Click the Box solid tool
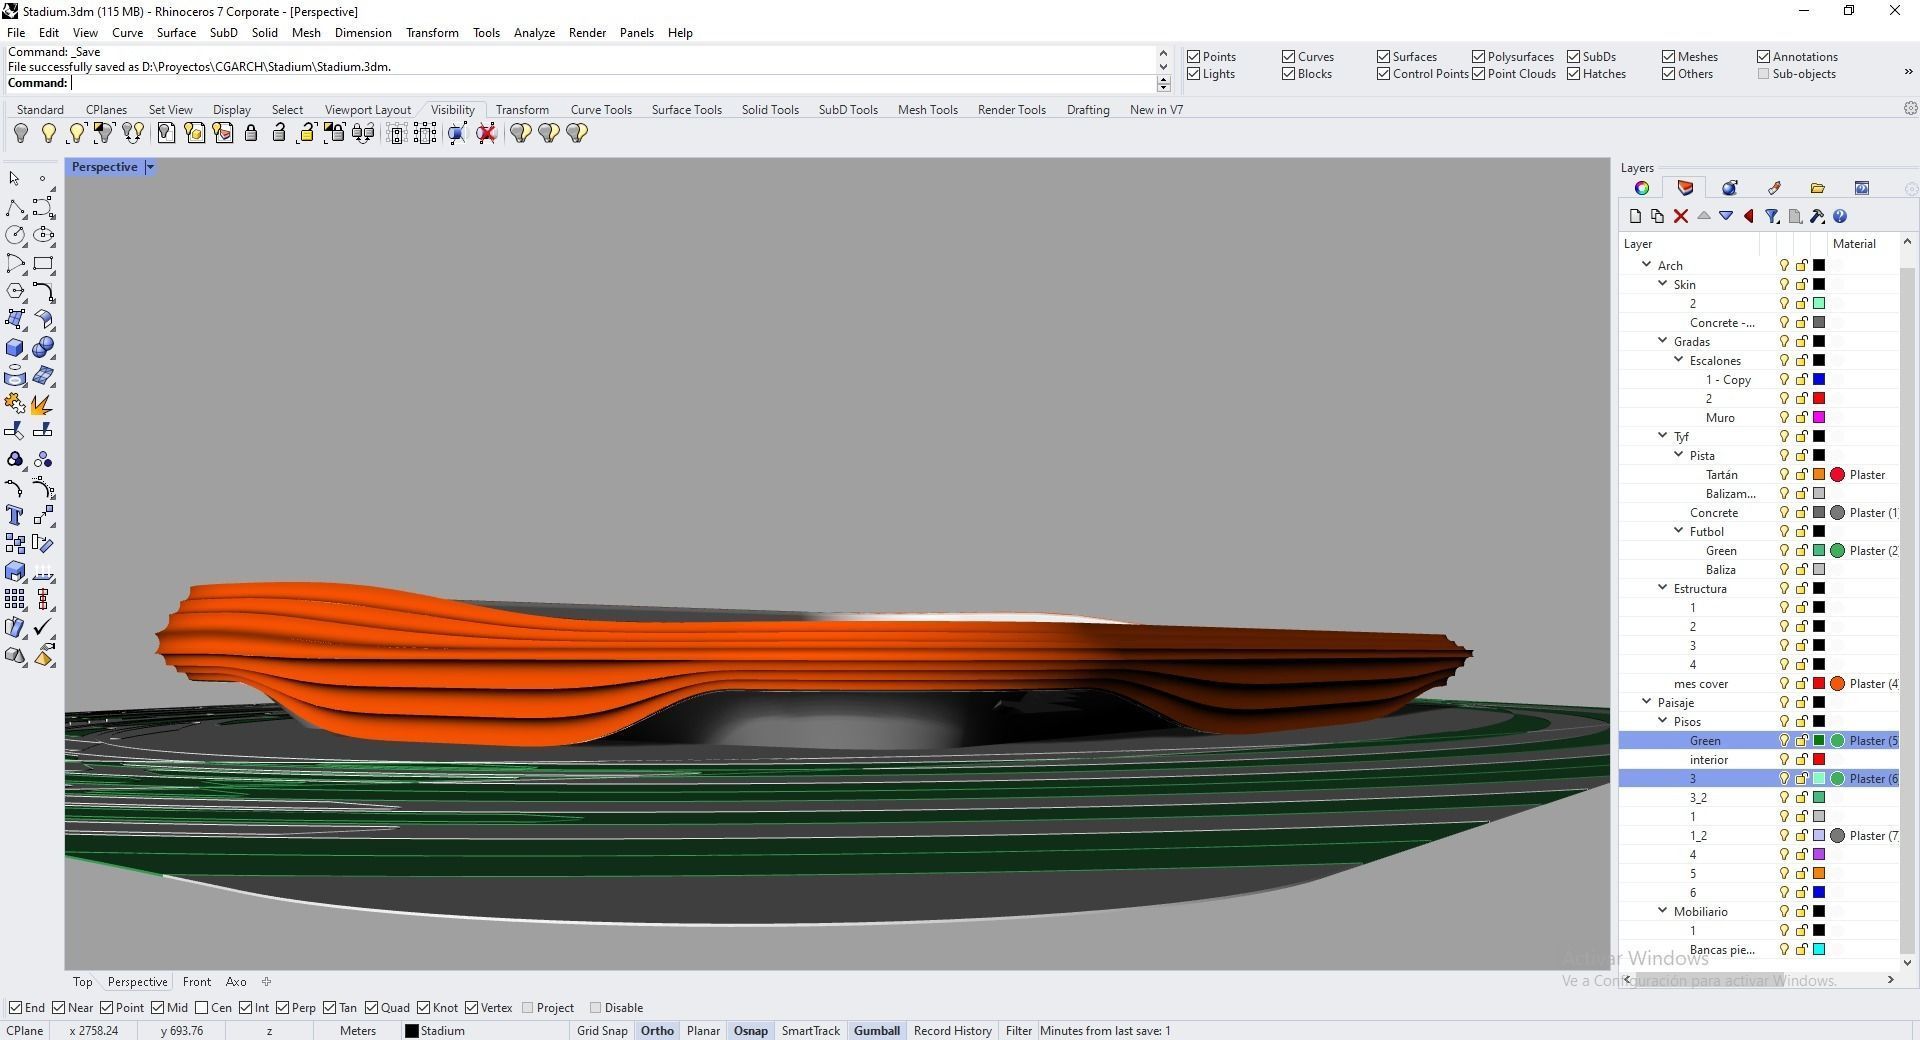Viewport: 1920px width, 1040px height. point(15,347)
